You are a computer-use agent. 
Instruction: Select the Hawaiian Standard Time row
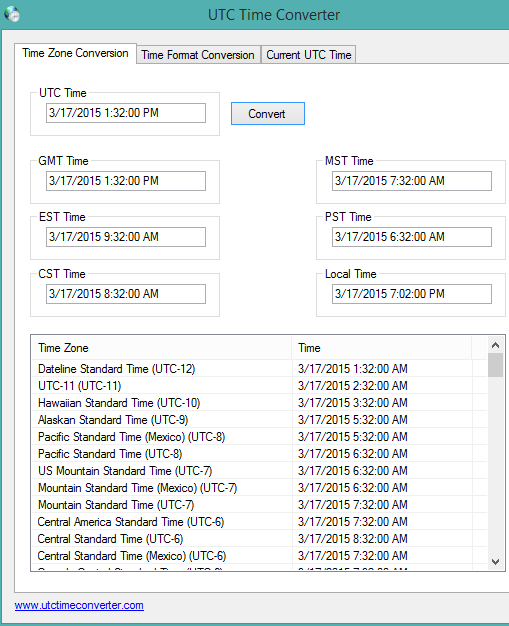(x=259, y=403)
